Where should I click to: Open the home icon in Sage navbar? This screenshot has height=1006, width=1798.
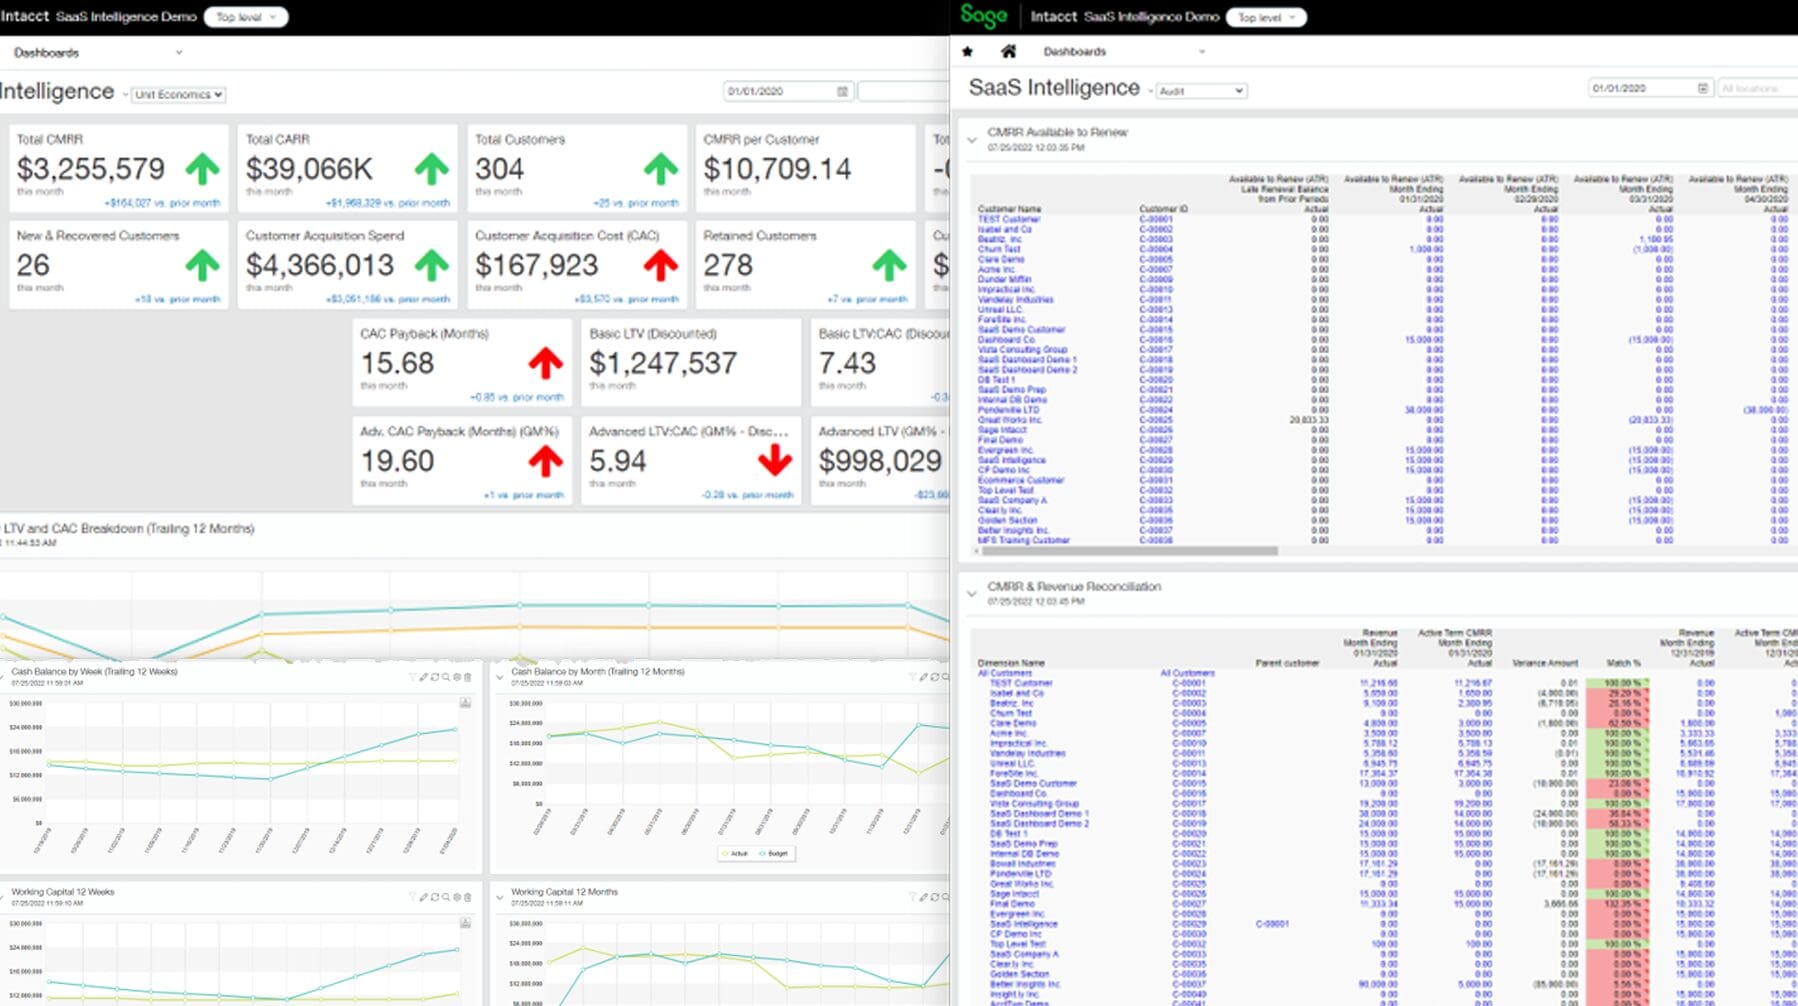[1008, 51]
